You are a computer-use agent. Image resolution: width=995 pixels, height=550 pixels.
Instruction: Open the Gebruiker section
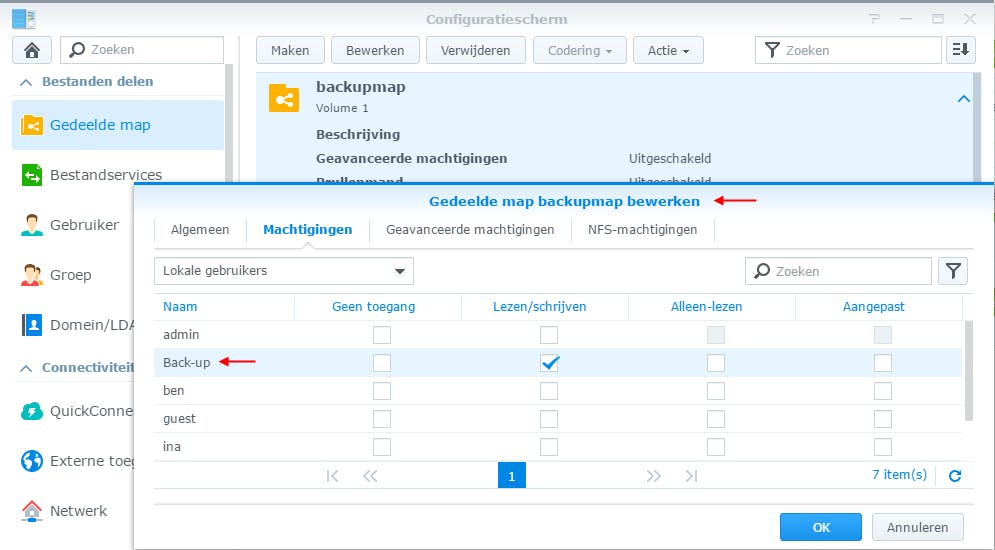(84, 225)
